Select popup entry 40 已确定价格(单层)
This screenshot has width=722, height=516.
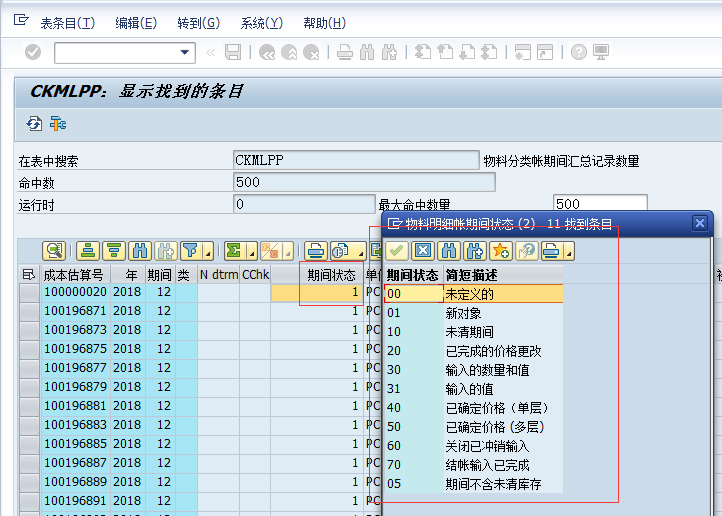coord(474,408)
